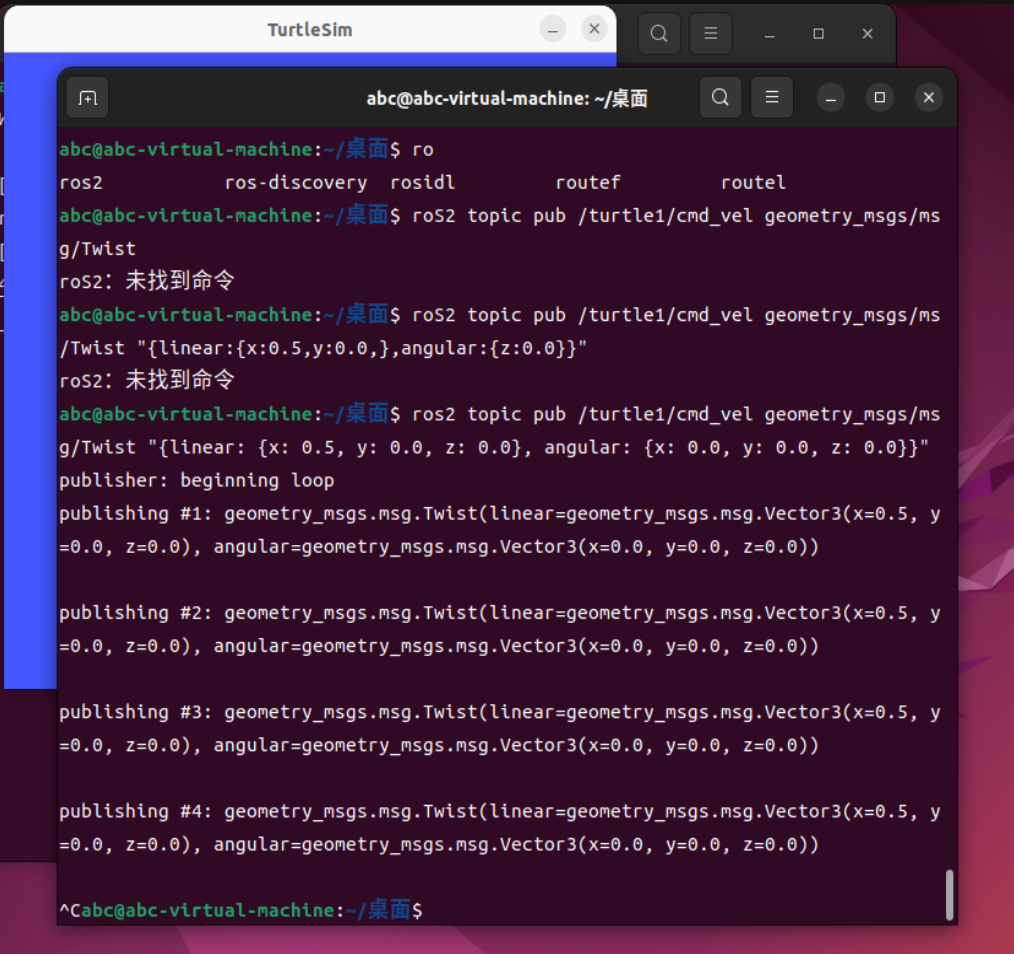
Task: Maximize the front terminal window
Action: (879, 98)
